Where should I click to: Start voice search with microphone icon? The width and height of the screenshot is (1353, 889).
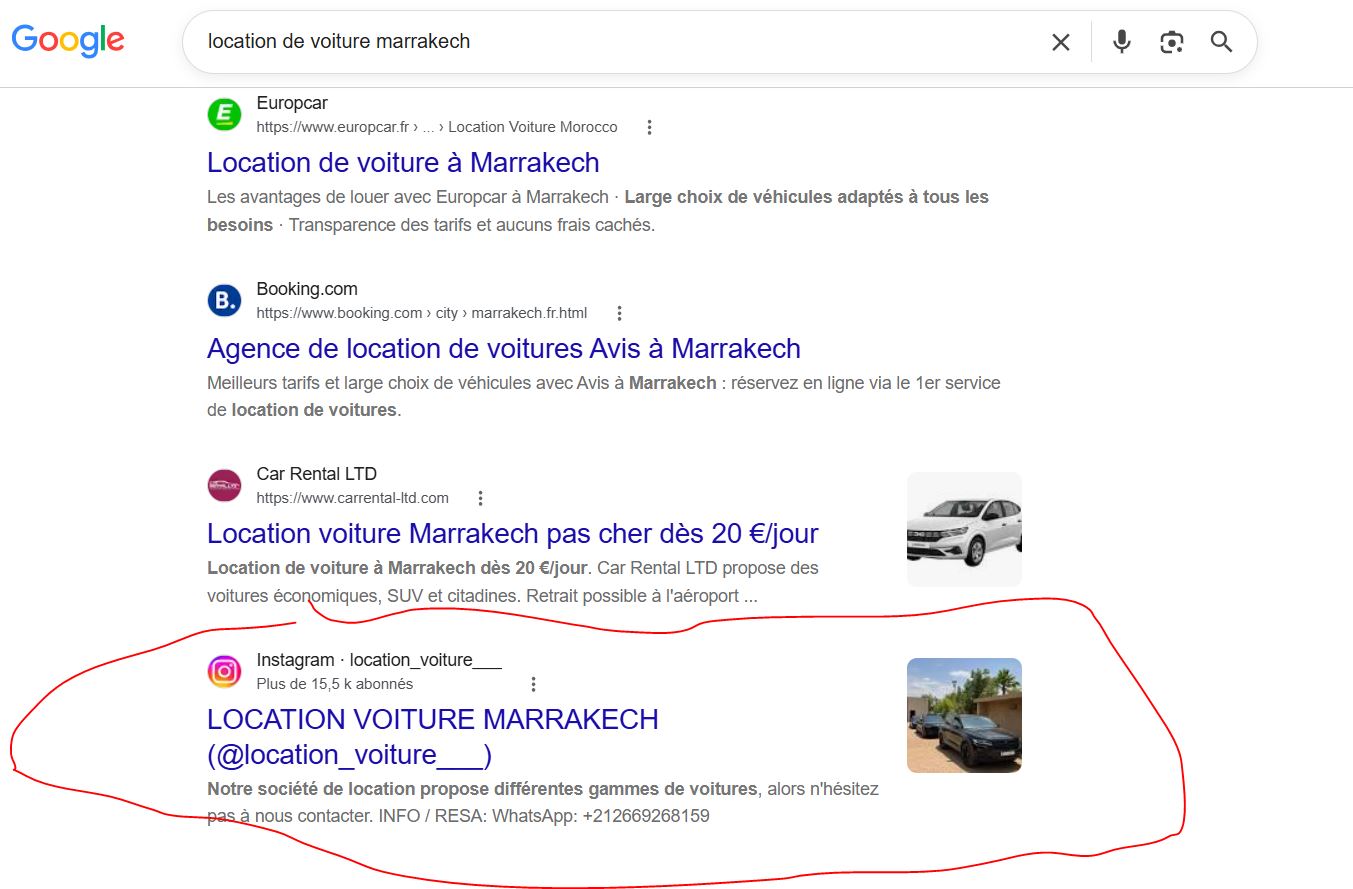(1122, 42)
